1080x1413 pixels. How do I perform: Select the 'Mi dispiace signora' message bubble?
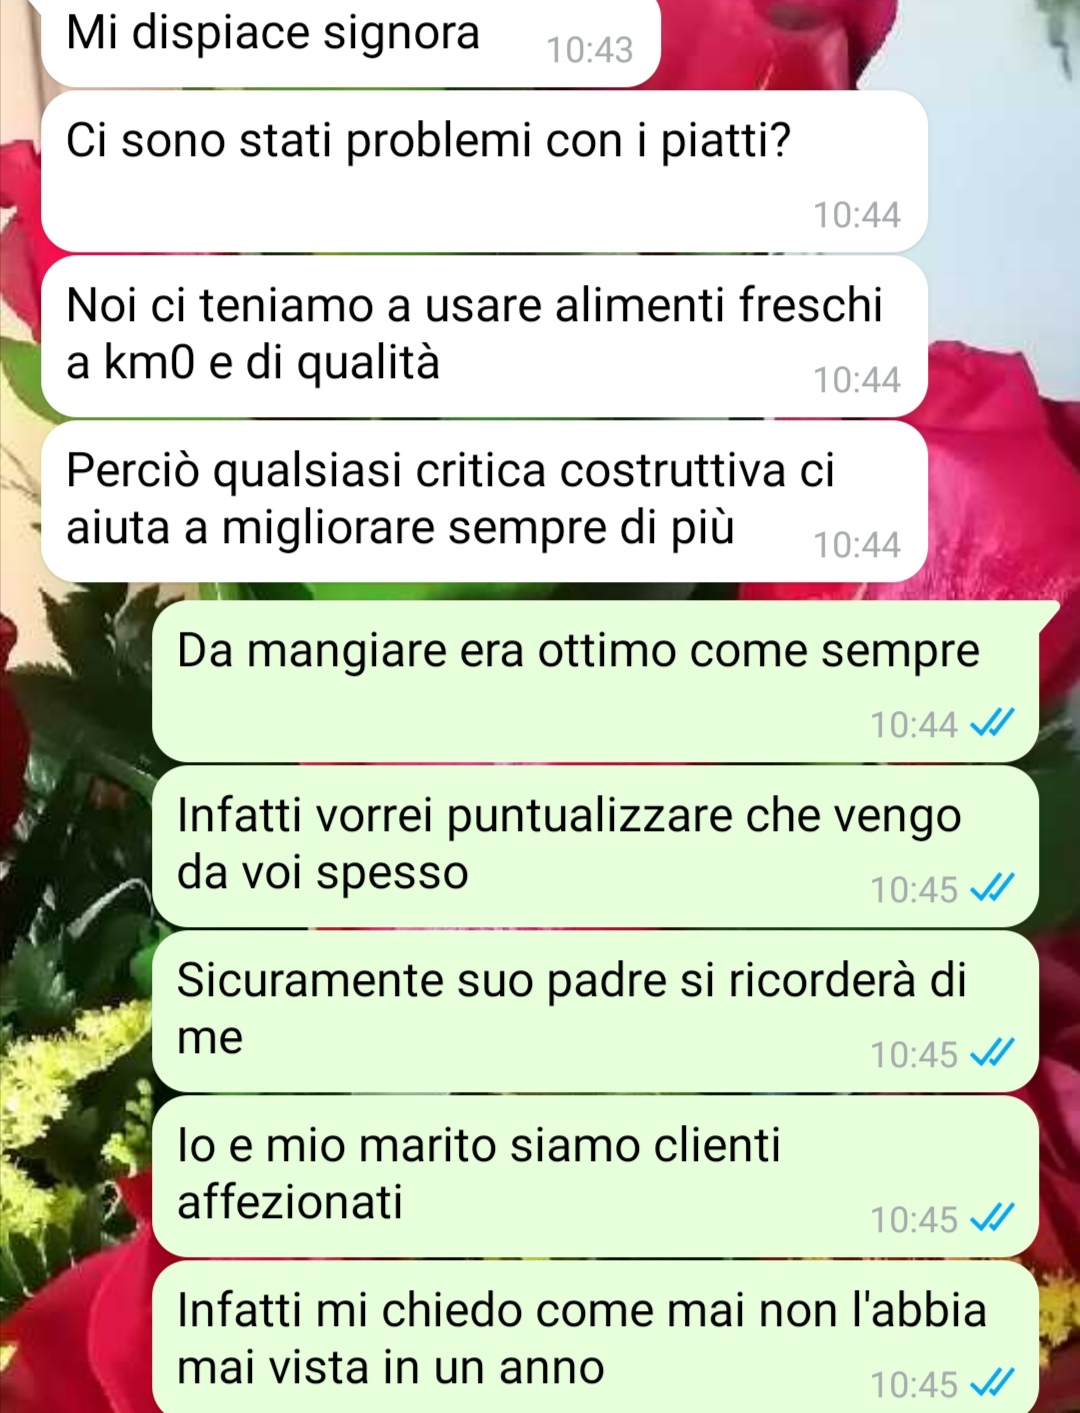pyautogui.click(x=351, y=40)
